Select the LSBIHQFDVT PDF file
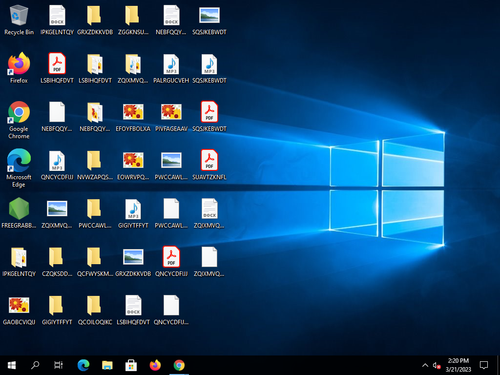Viewport: 500px width, 375px height. 57,68
